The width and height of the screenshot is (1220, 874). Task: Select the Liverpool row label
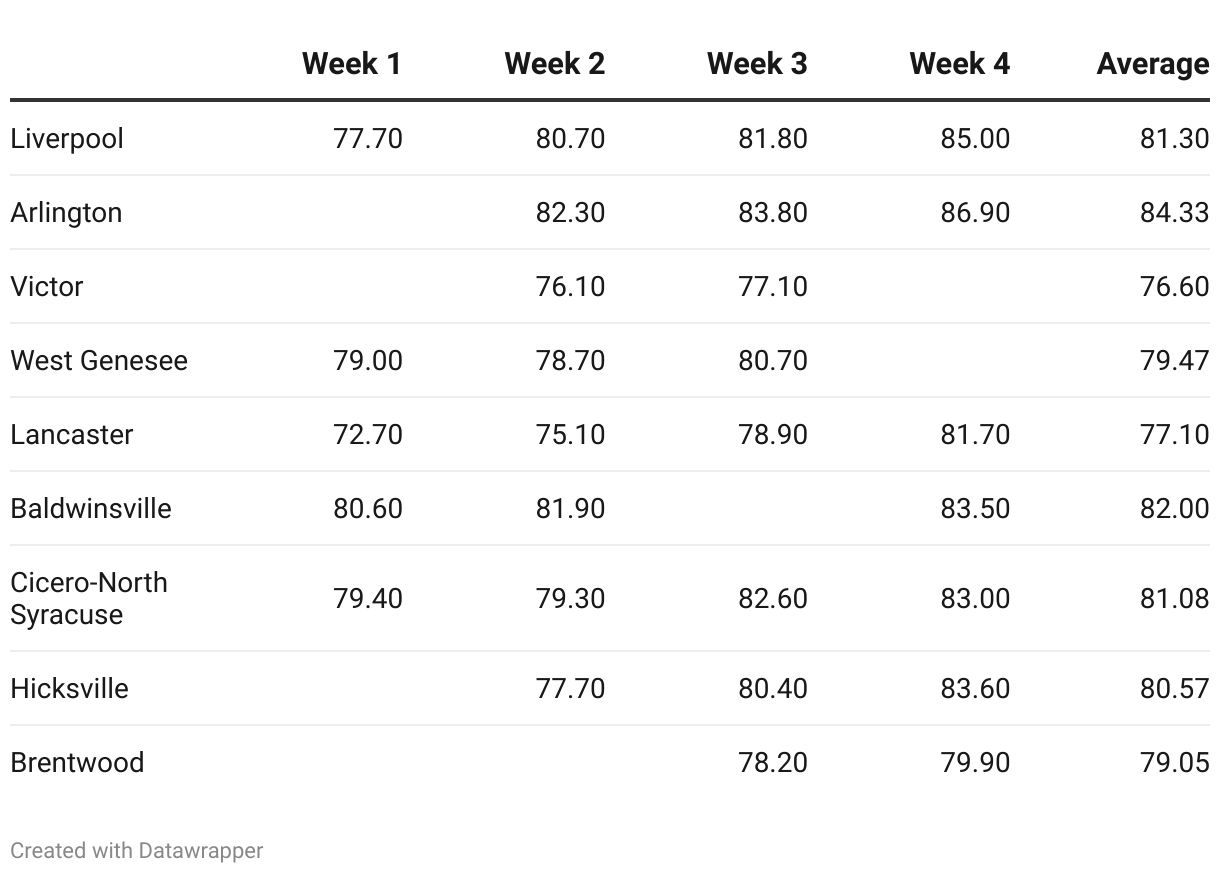click(x=67, y=138)
